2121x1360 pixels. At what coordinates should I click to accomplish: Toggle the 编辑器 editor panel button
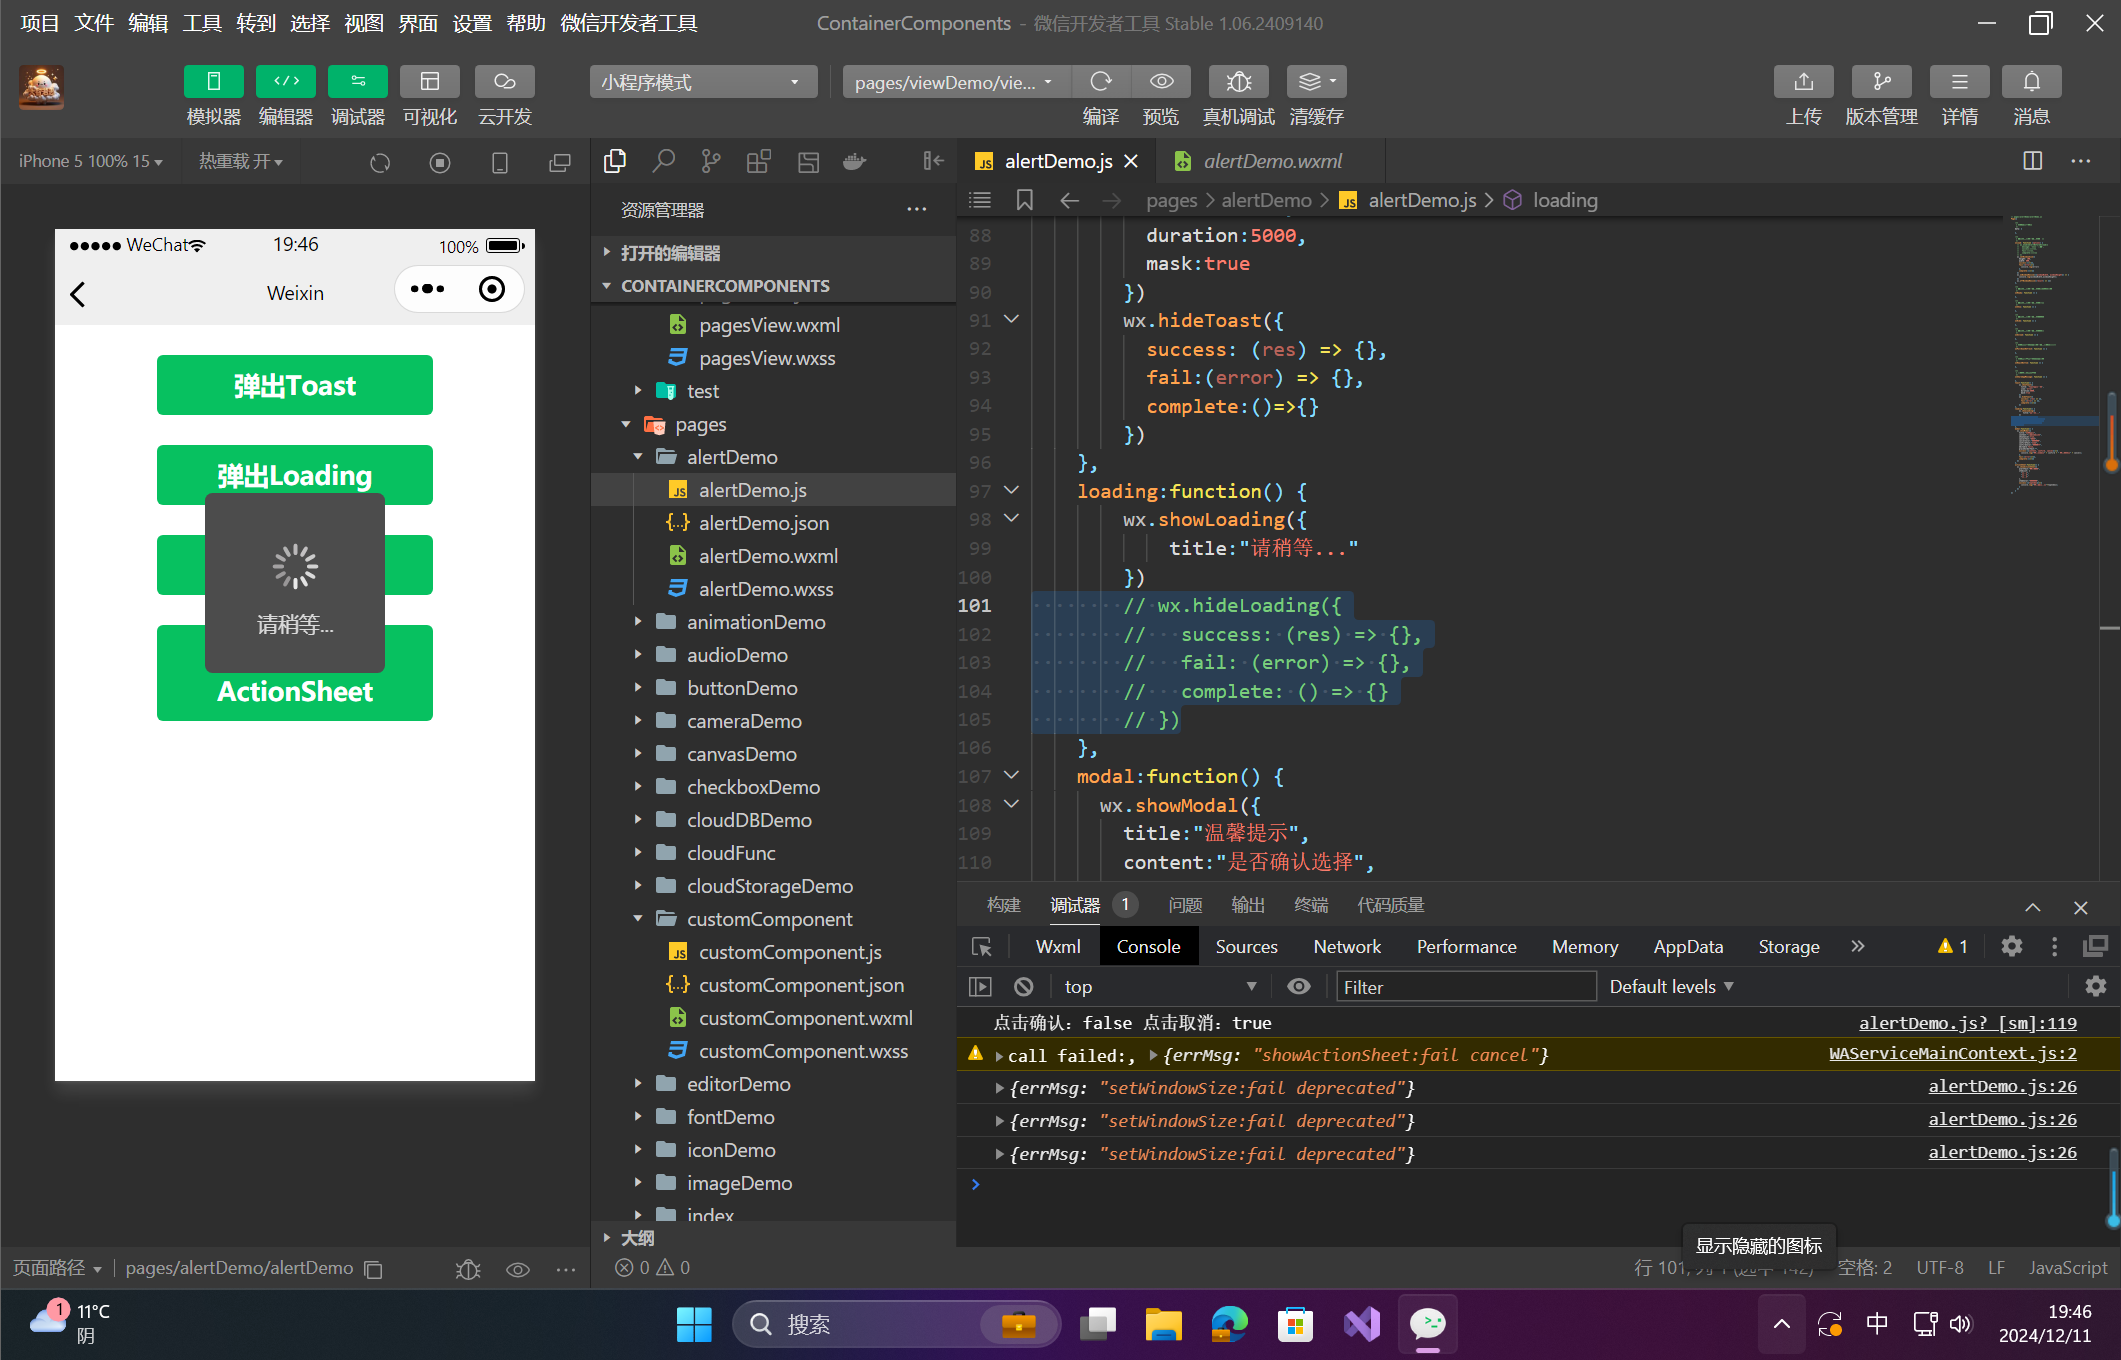[x=285, y=82]
